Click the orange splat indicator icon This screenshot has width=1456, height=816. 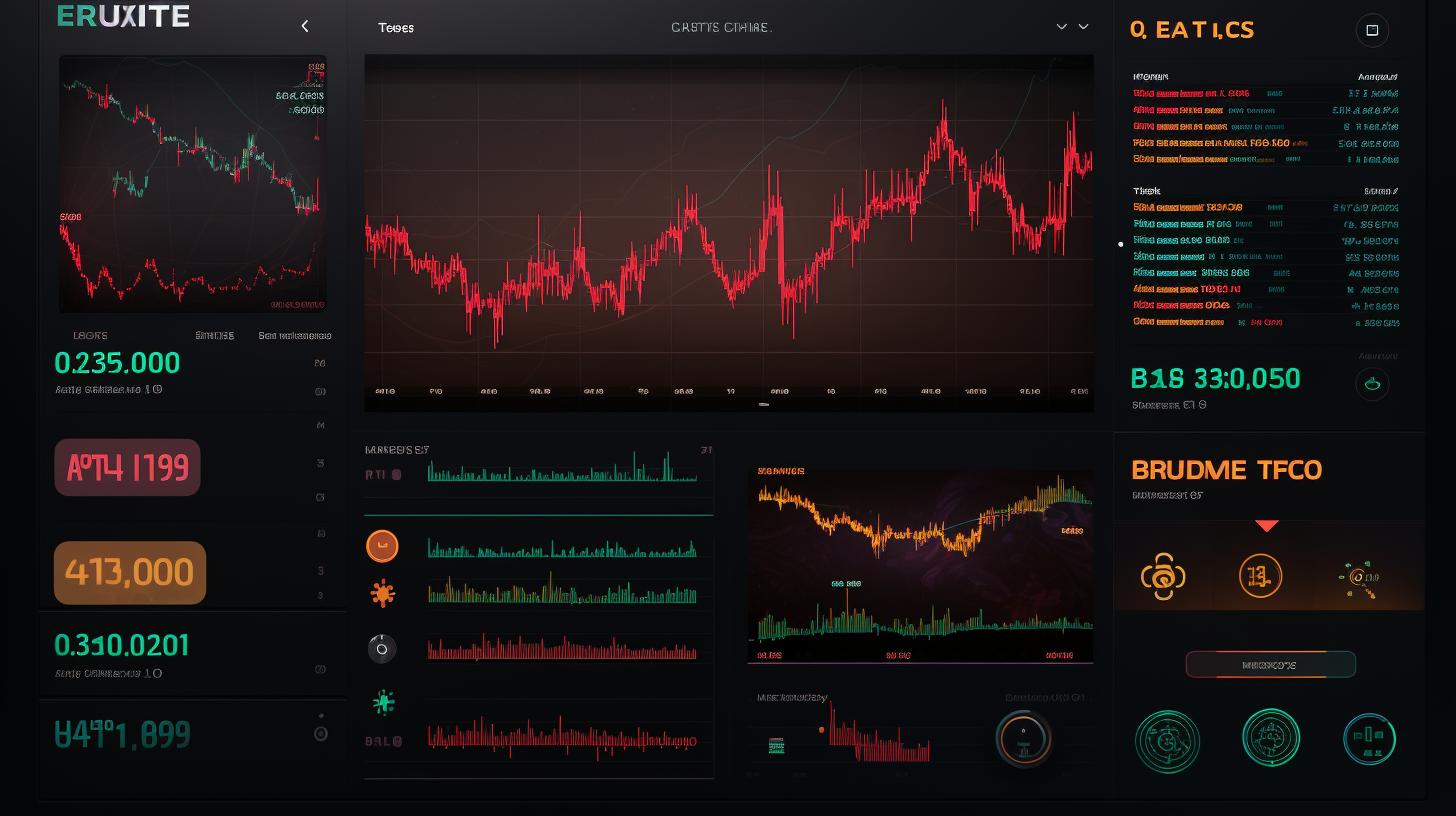click(382, 594)
